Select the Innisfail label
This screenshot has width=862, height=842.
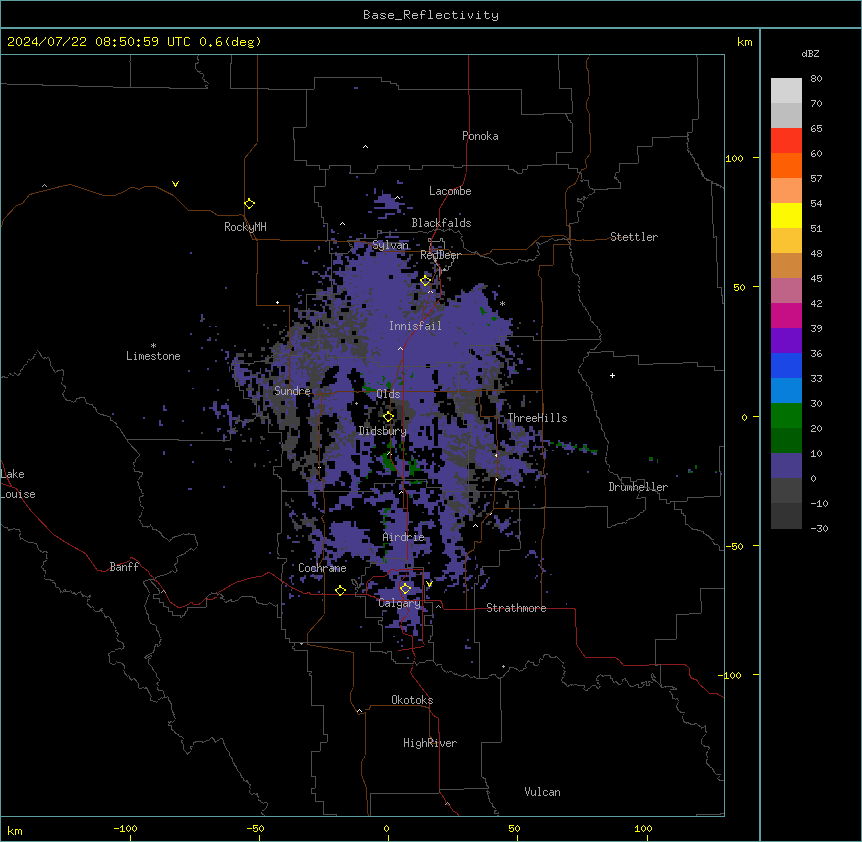(x=415, y=326)
